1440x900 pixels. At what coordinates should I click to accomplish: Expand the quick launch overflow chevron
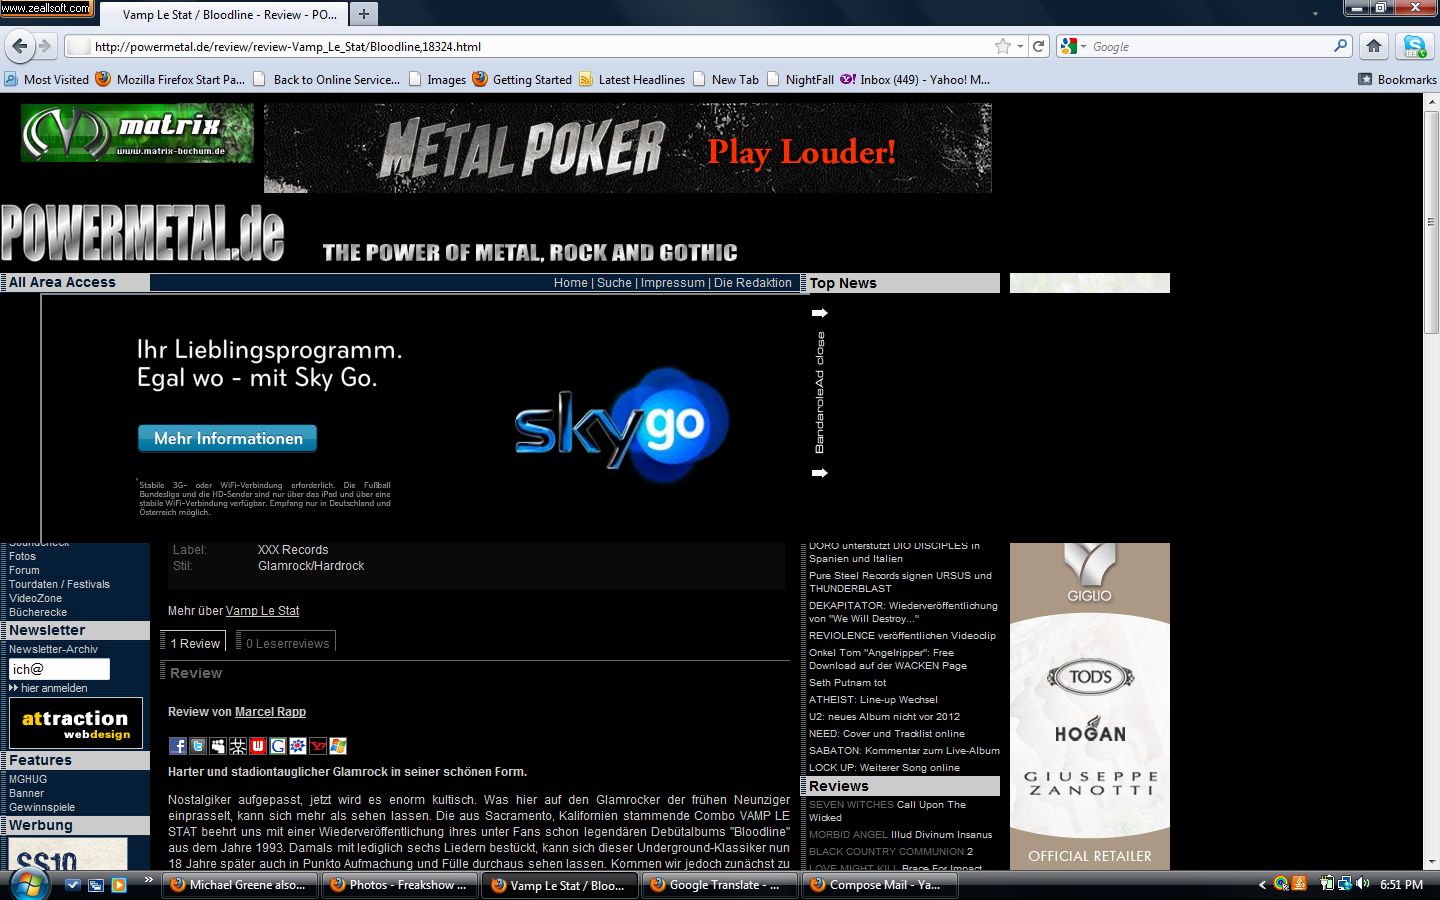[148, 880]
